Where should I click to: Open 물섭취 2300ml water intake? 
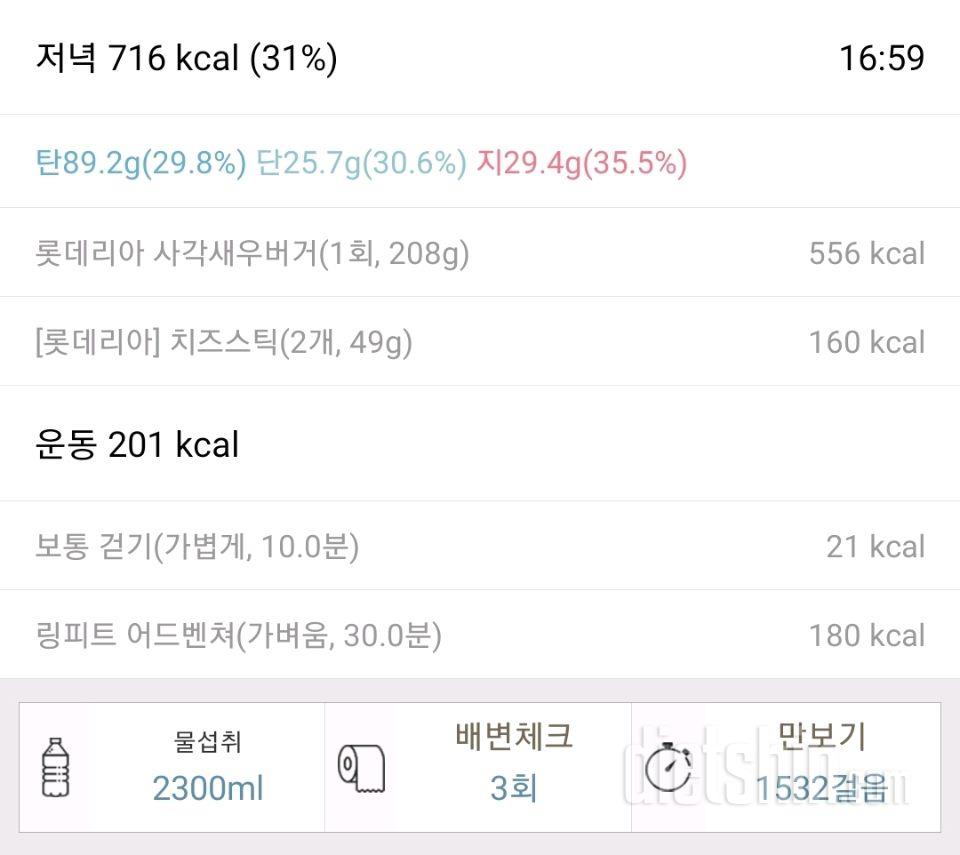172,767
